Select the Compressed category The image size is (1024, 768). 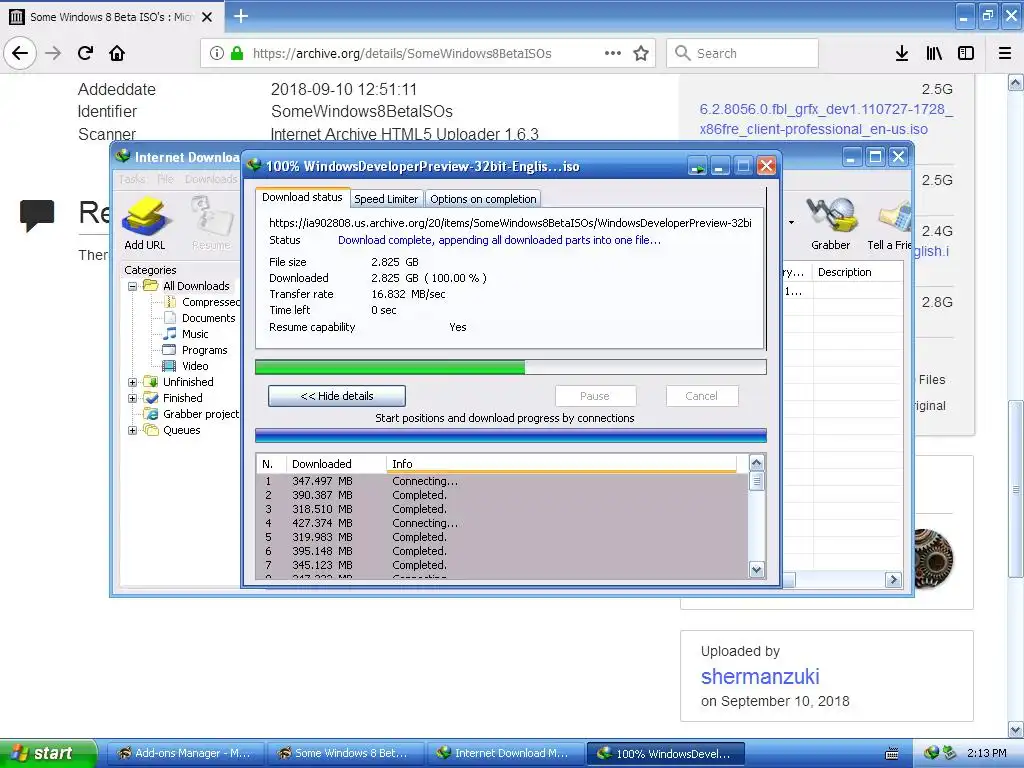210,302
